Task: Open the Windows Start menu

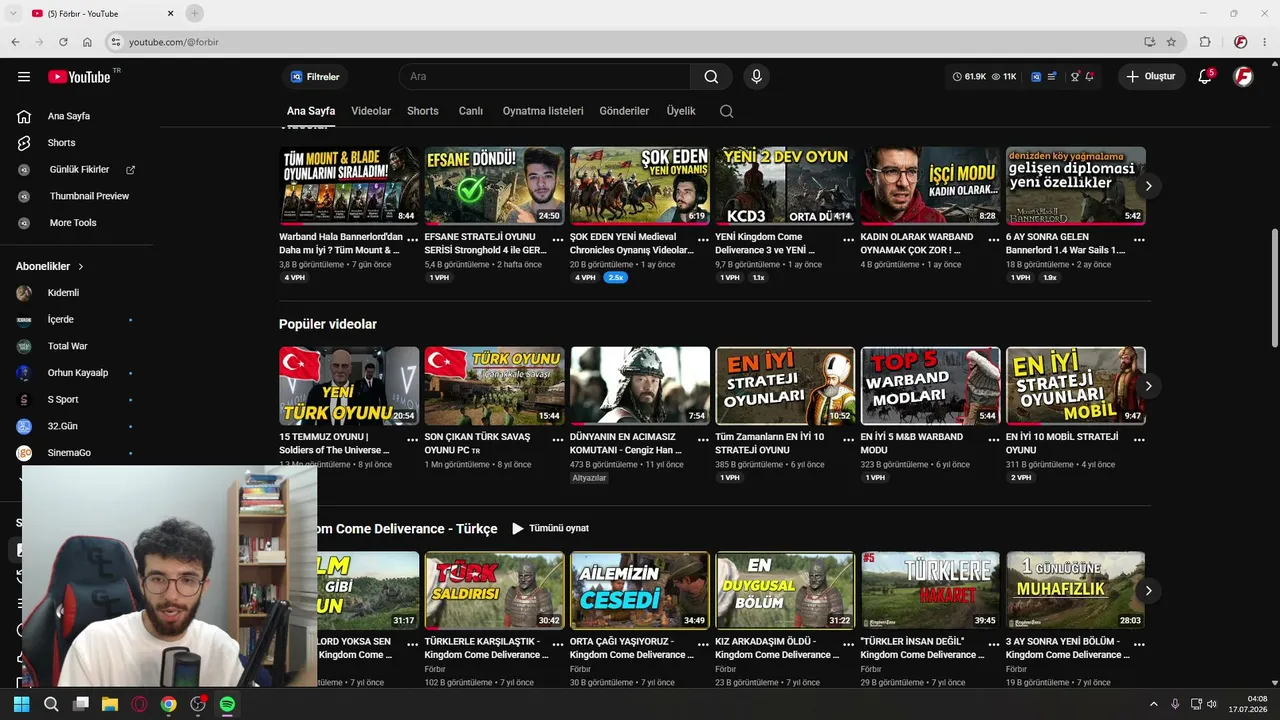Action: pyautogui.click(x=22, y=704)
